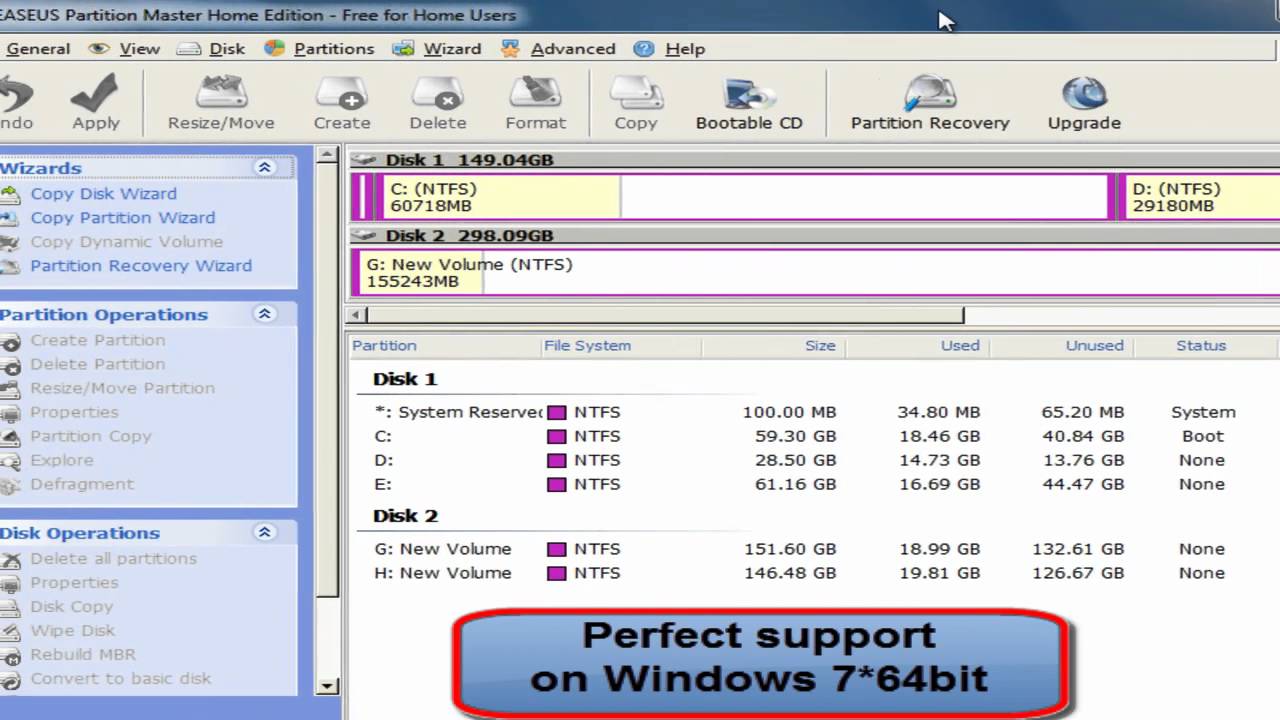Click the Format toolbar icon
Image resolution: width=1280 pixels, height=720 pixels.
click(535, 103)
